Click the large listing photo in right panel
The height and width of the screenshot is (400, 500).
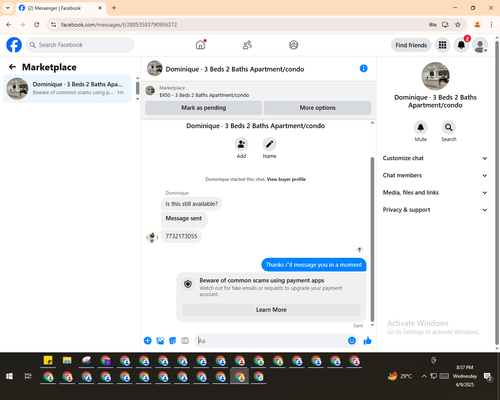pos(435,76)
